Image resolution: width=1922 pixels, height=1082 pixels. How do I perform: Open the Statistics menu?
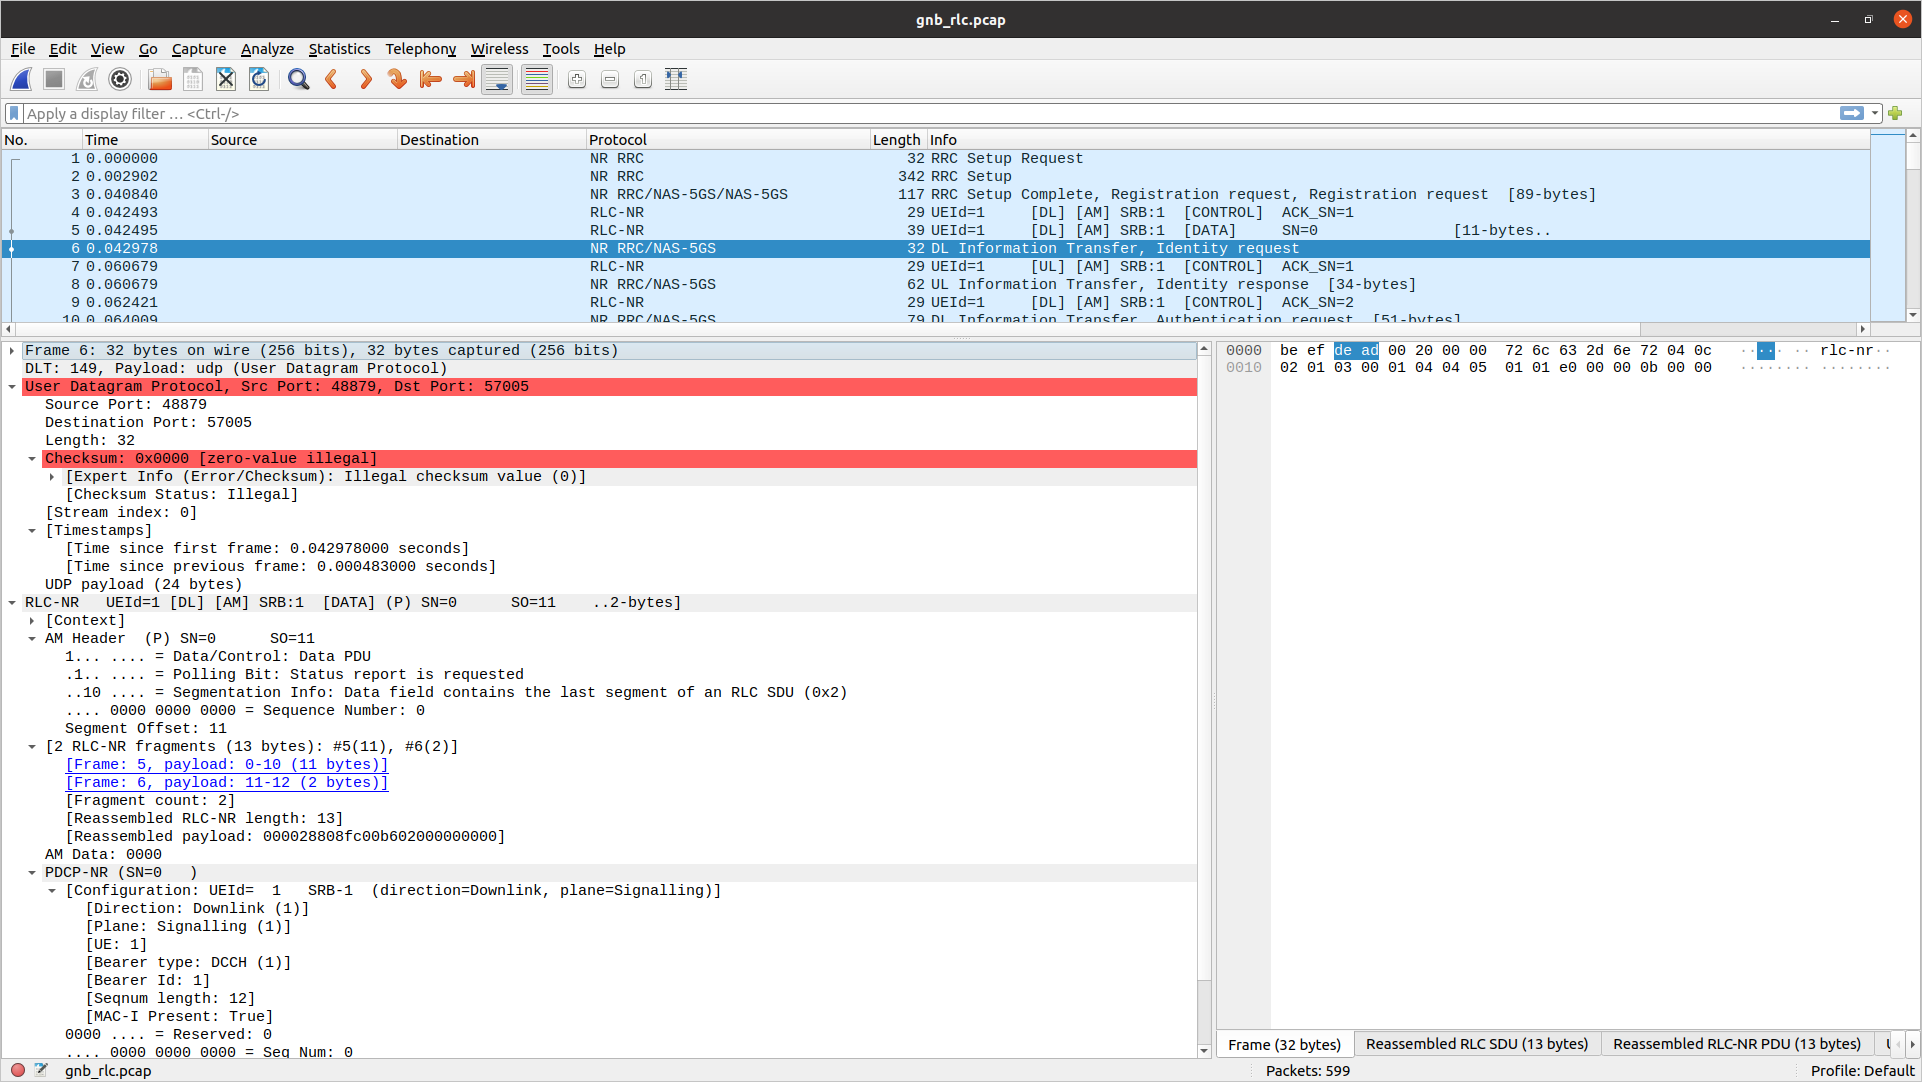click(339, 49)
